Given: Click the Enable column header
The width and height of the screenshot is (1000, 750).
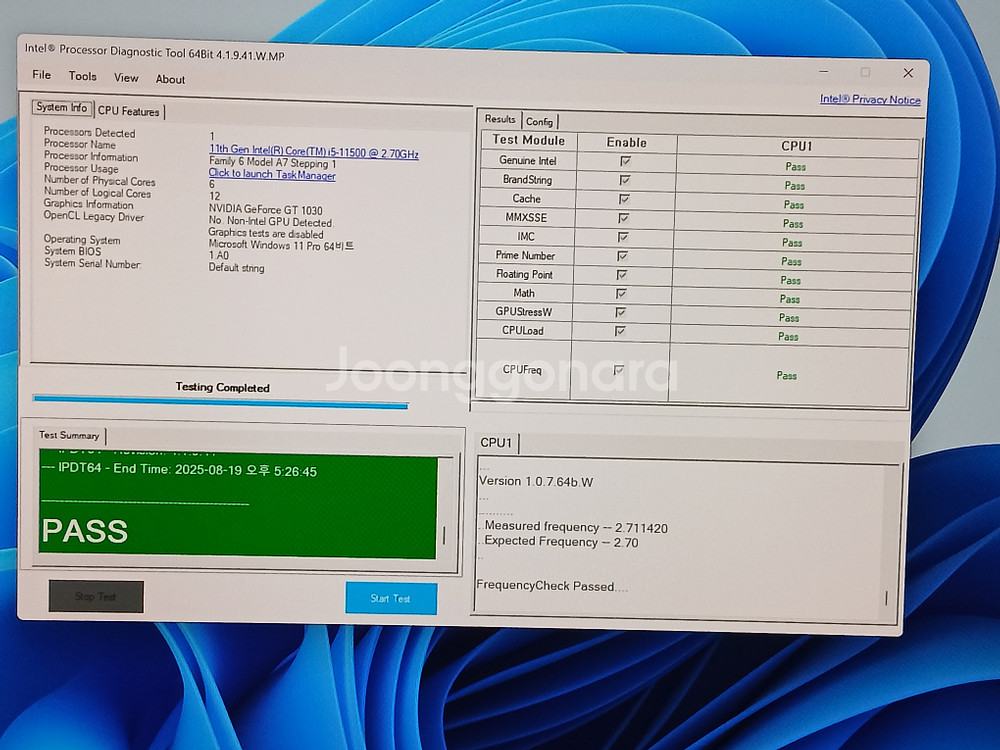Looking at the screenshot, I should [x=626, y=143].
